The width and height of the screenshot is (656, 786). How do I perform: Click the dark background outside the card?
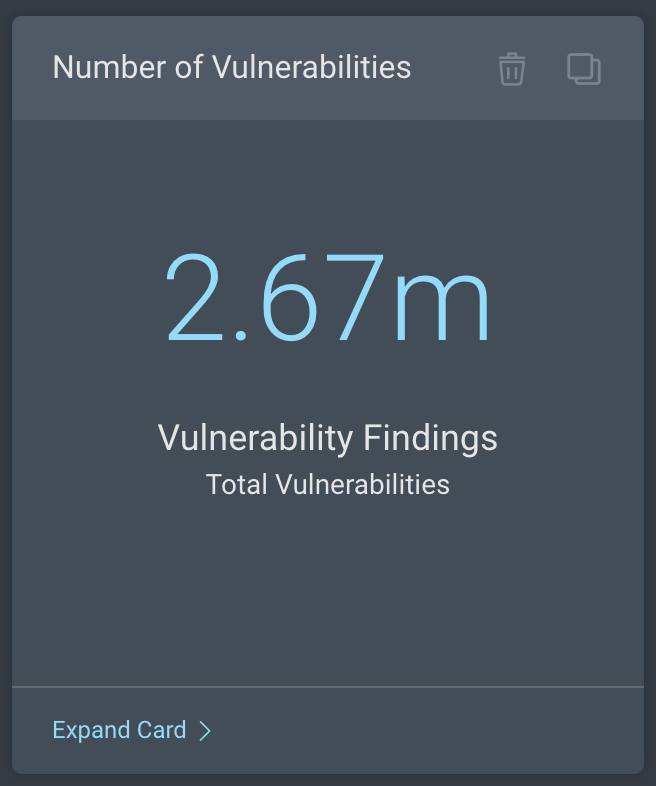(5, 400)
